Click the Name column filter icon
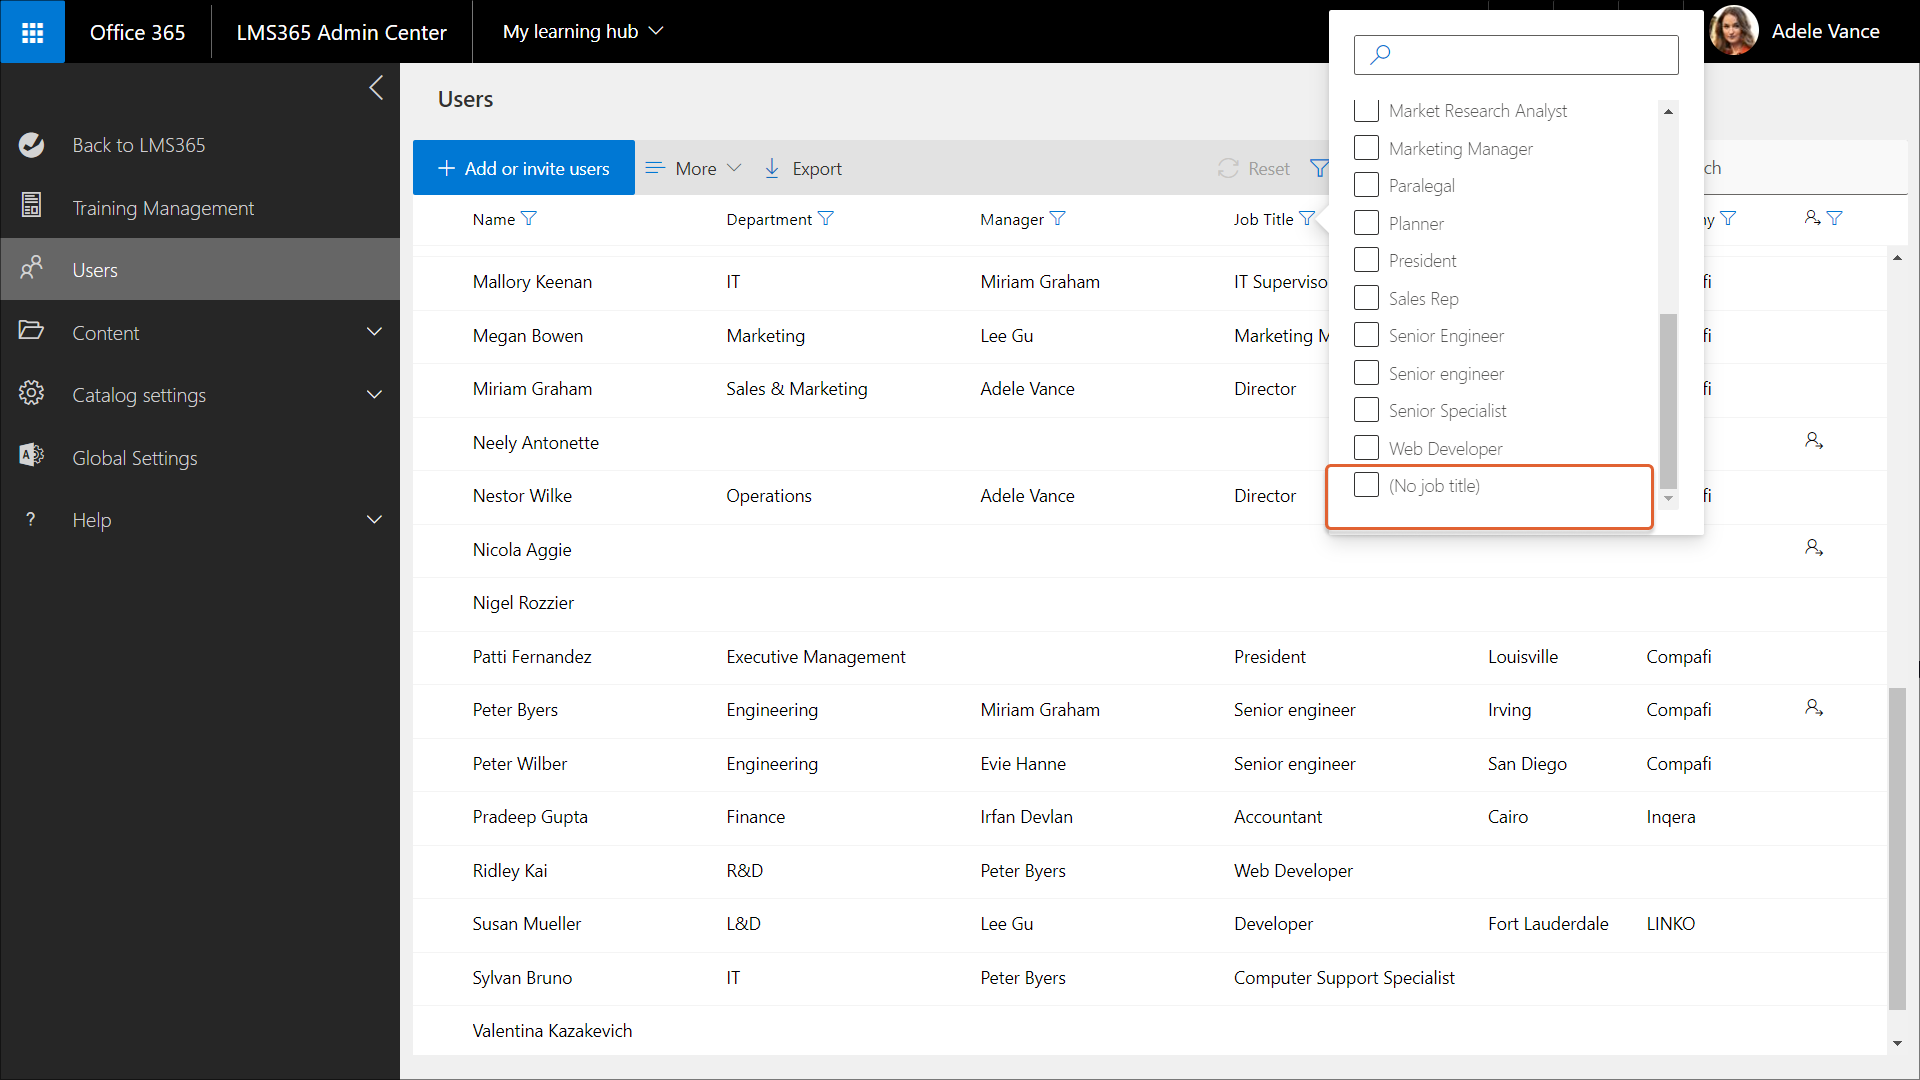 [x=530, y=219]
